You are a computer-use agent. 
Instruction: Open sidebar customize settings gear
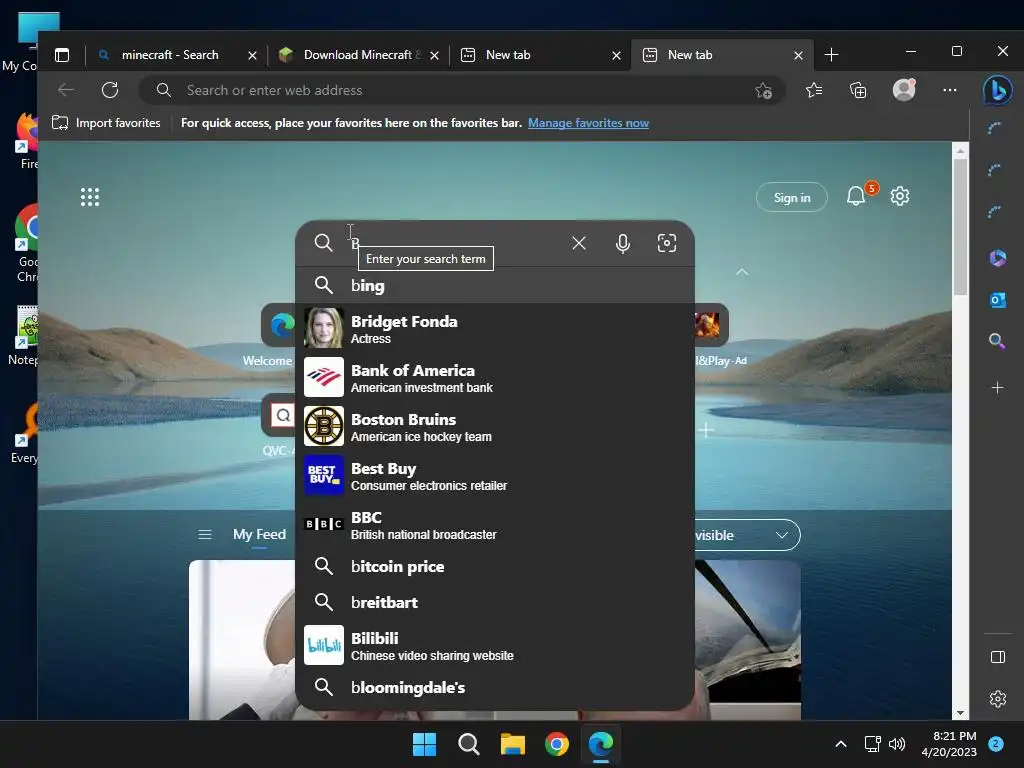tap(998, 699)
